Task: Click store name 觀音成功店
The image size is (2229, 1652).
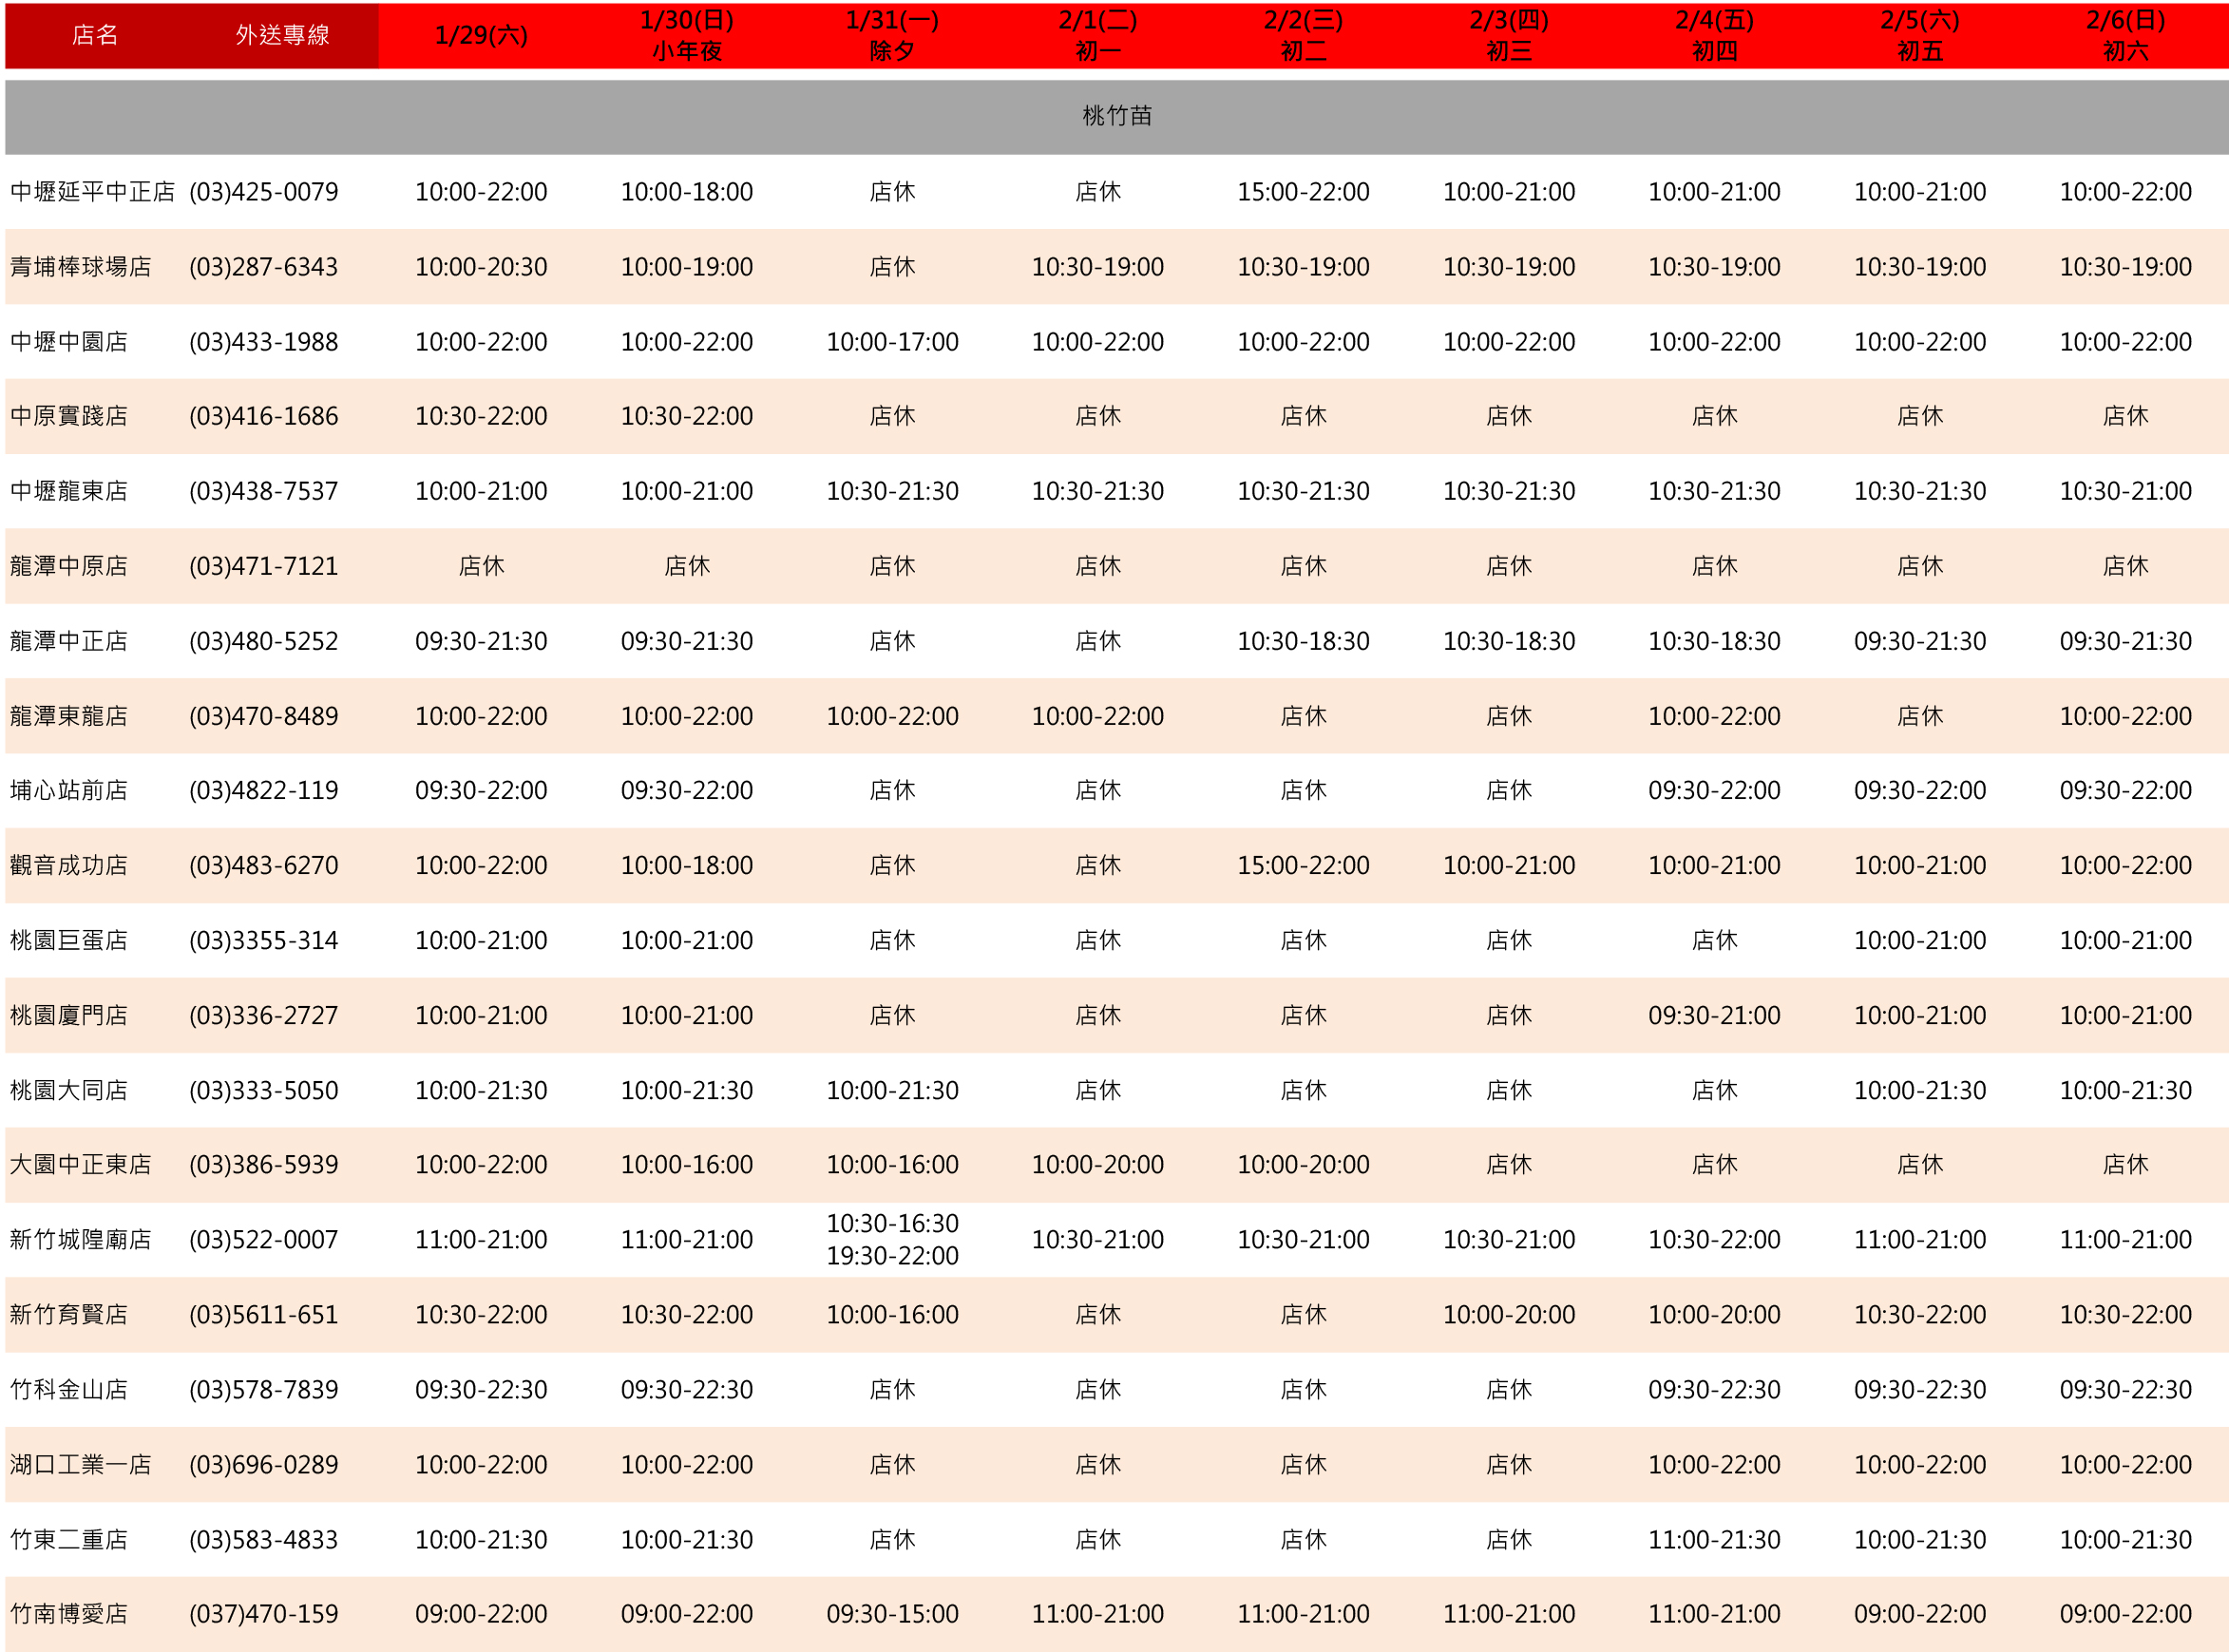Action: (69, 865)
